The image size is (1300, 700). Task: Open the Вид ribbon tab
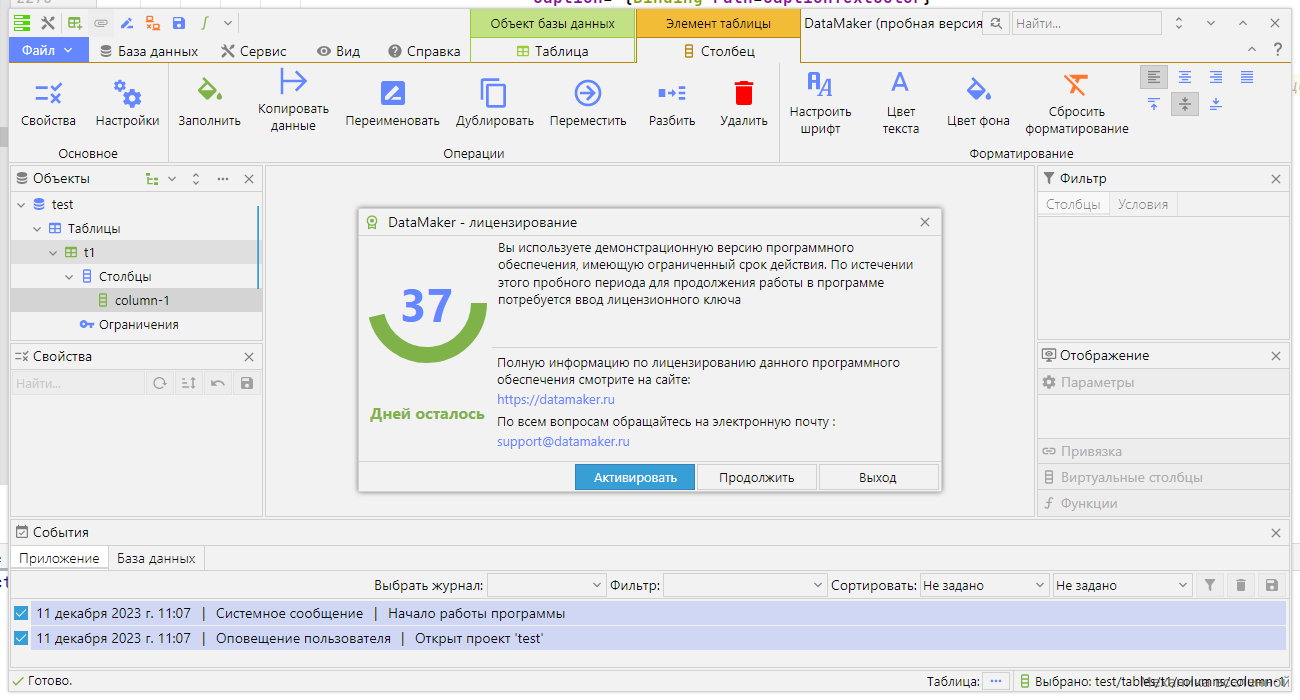(338, 51)
